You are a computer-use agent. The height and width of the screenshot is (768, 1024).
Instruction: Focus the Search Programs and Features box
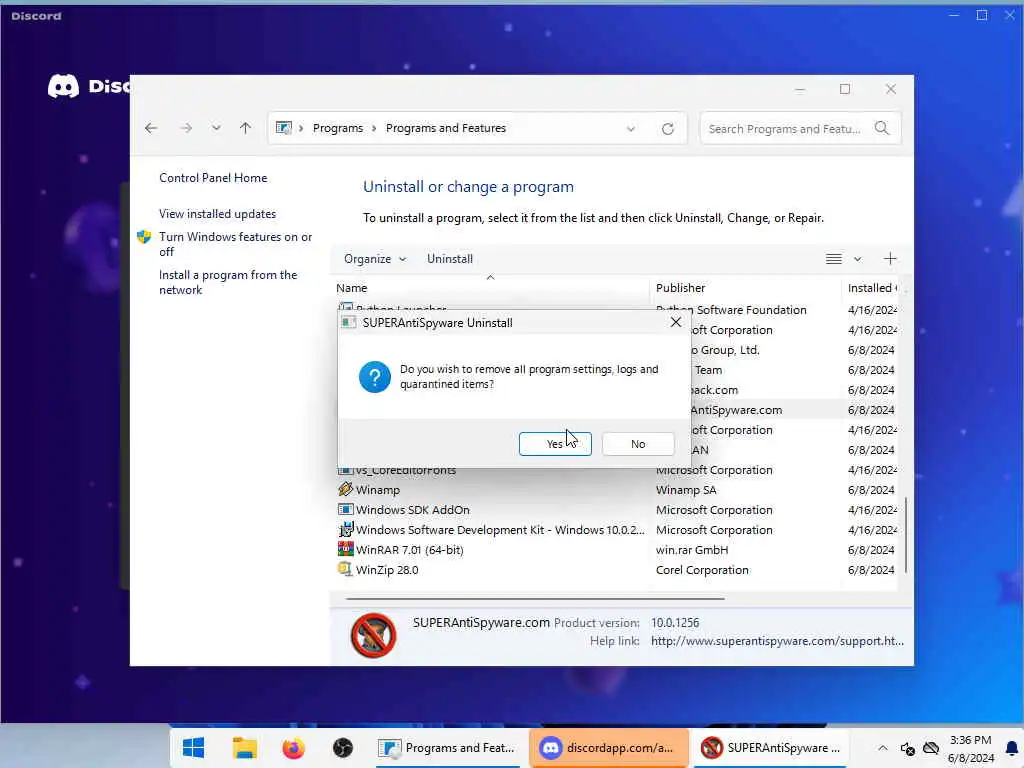coord(800,129)
